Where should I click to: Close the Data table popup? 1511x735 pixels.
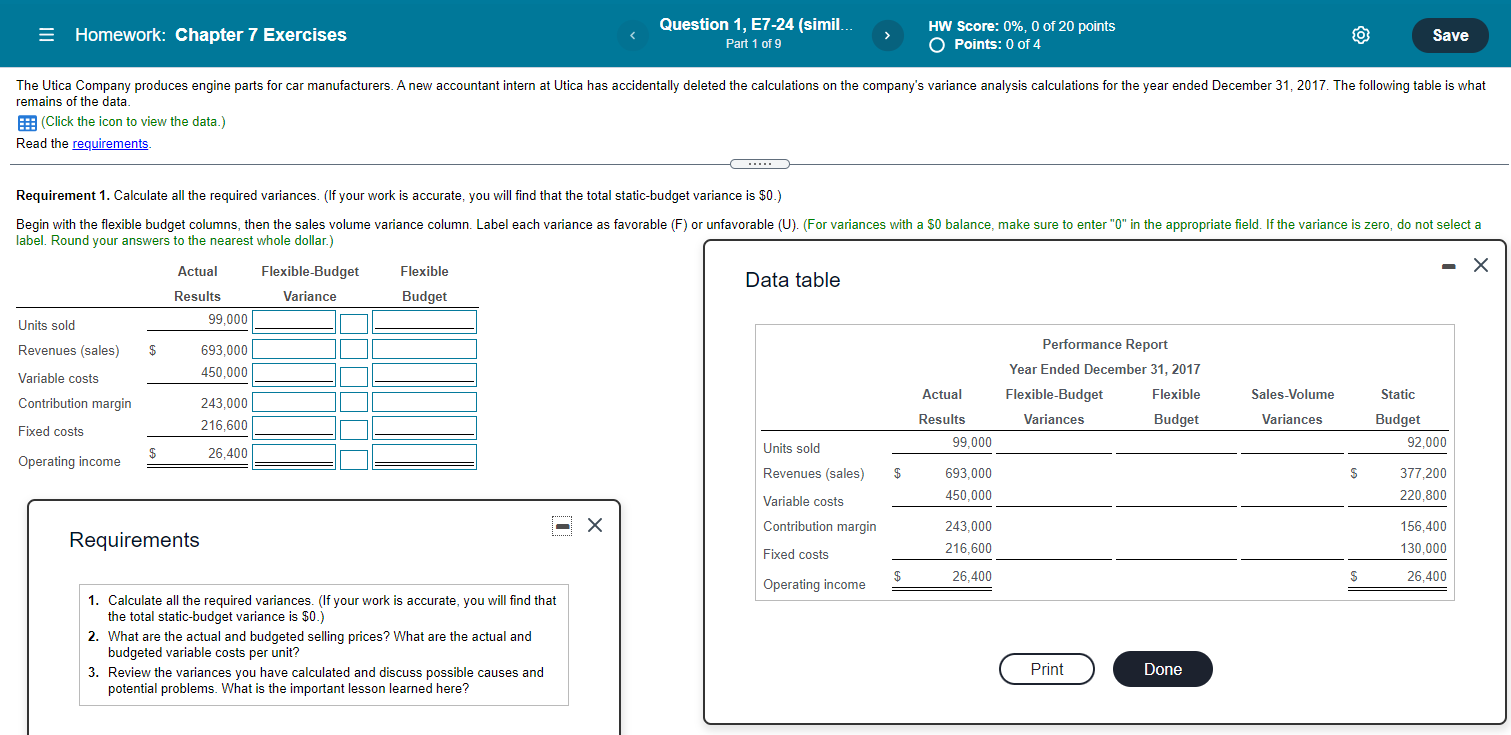(1481, 265)
